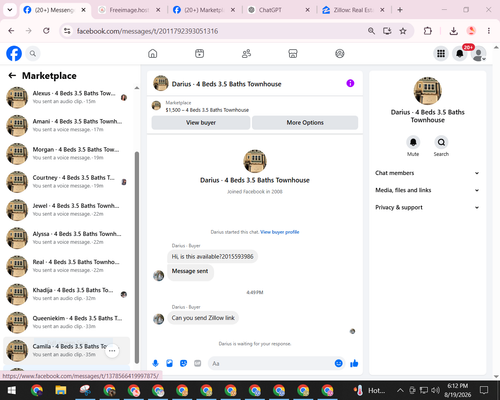This screenshot has height=400, width=500.
Task: Click the message text field Aa
Action: point(271,363)
